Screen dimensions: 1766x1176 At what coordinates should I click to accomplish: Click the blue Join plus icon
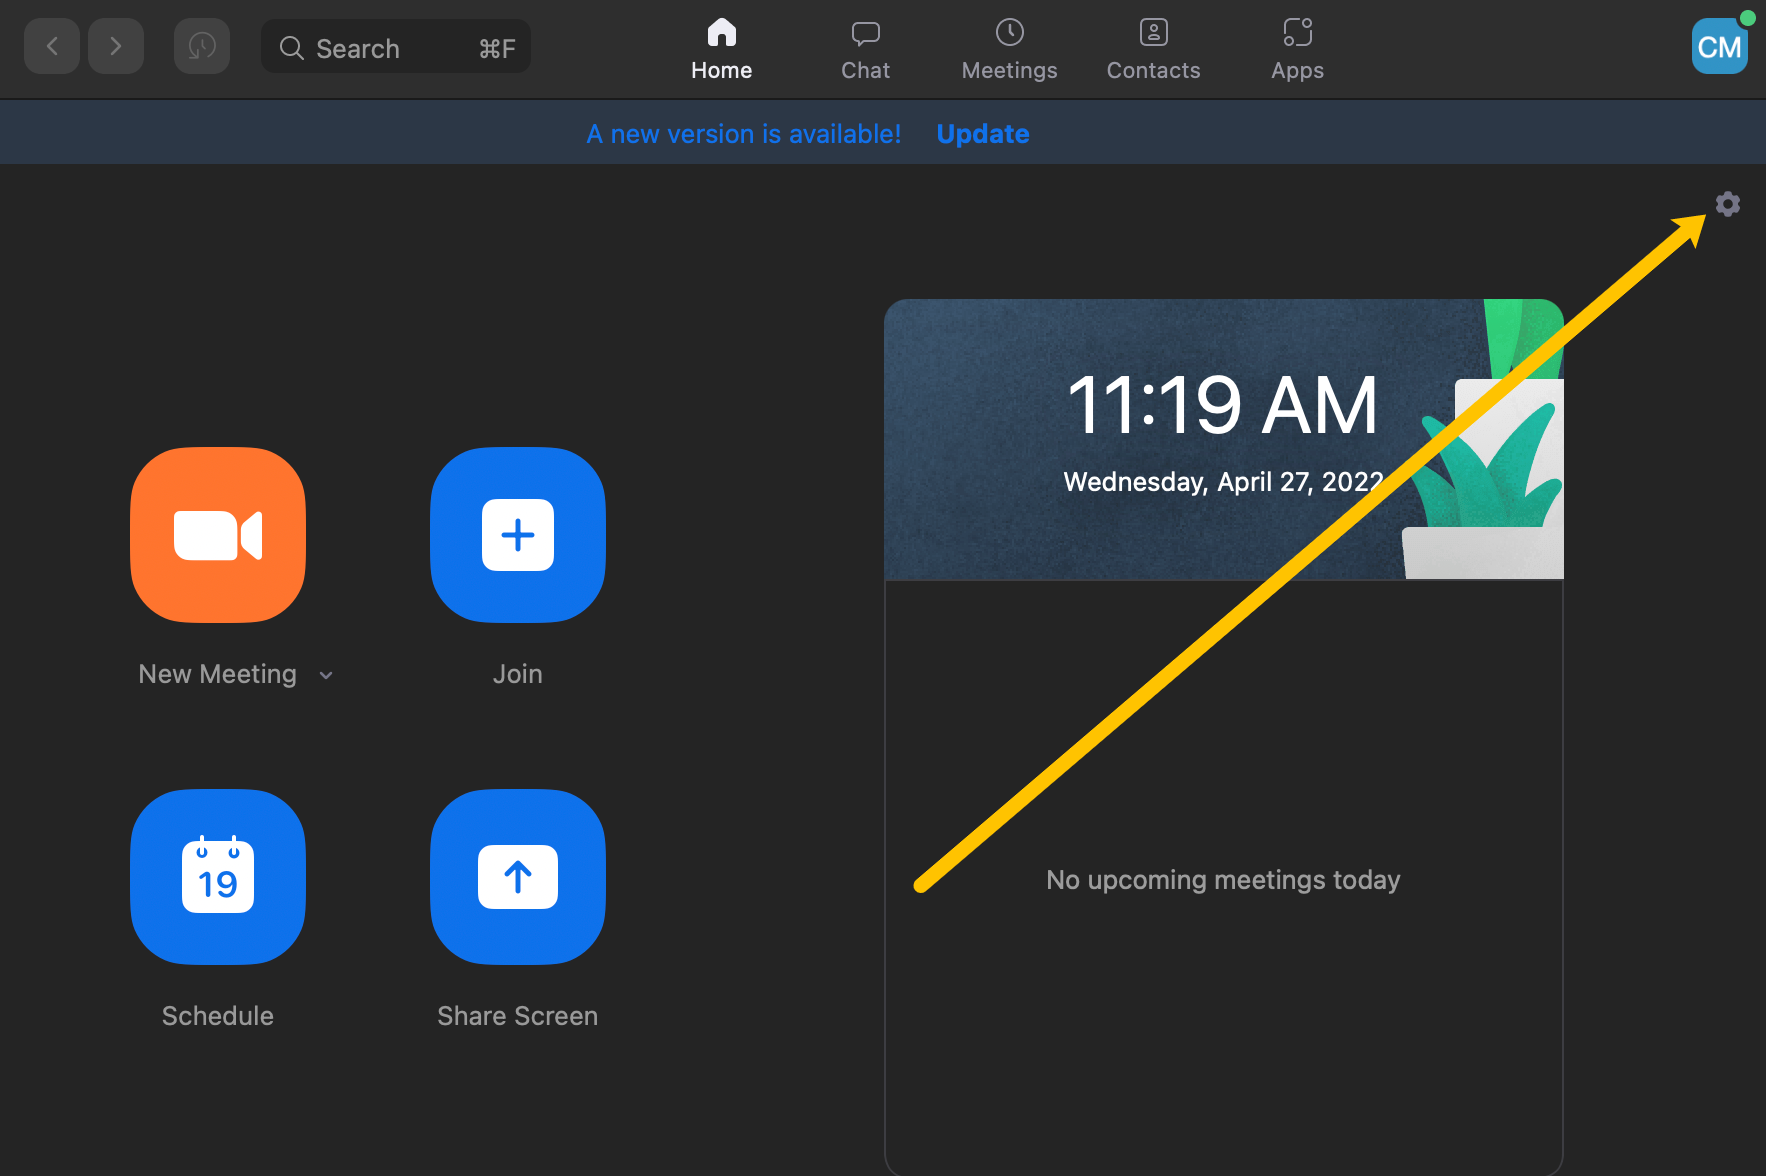518,535
